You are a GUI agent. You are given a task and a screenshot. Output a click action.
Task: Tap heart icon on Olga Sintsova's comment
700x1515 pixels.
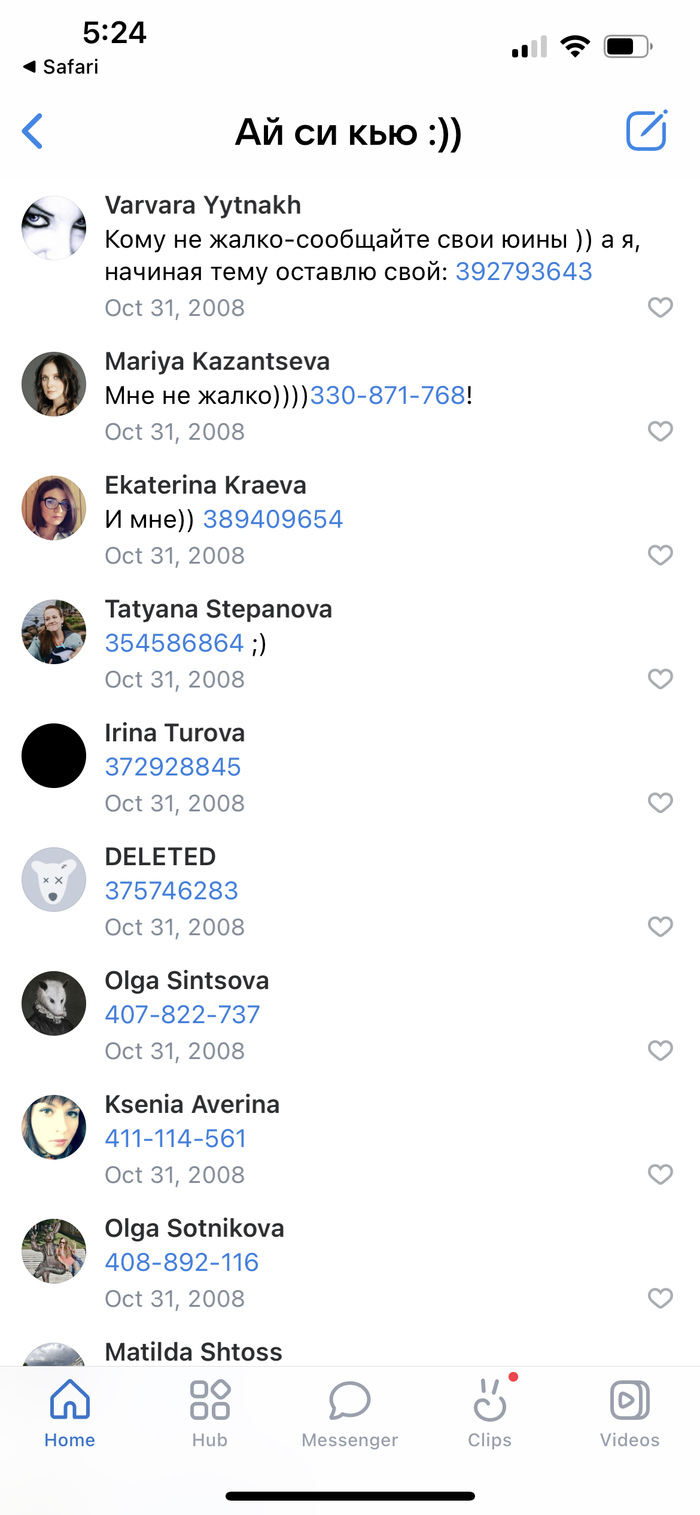(x=660, y=1051)
